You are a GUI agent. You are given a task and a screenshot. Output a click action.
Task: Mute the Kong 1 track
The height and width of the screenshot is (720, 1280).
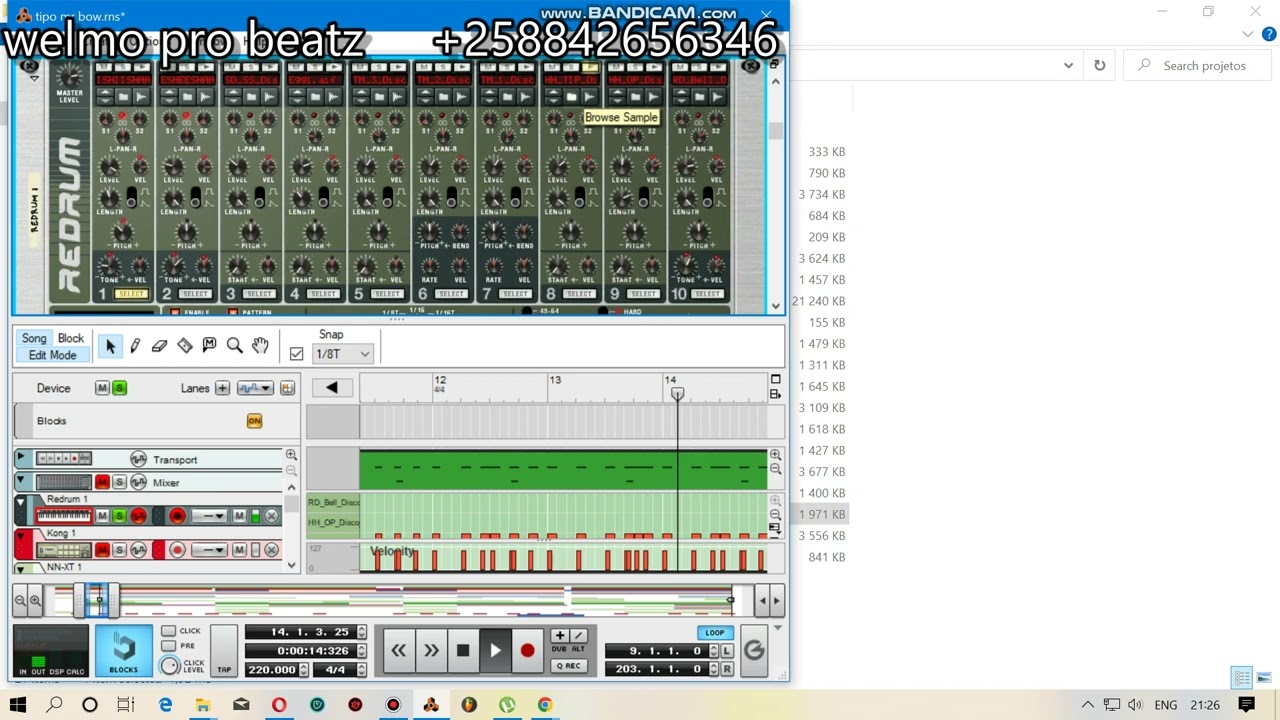102,550
